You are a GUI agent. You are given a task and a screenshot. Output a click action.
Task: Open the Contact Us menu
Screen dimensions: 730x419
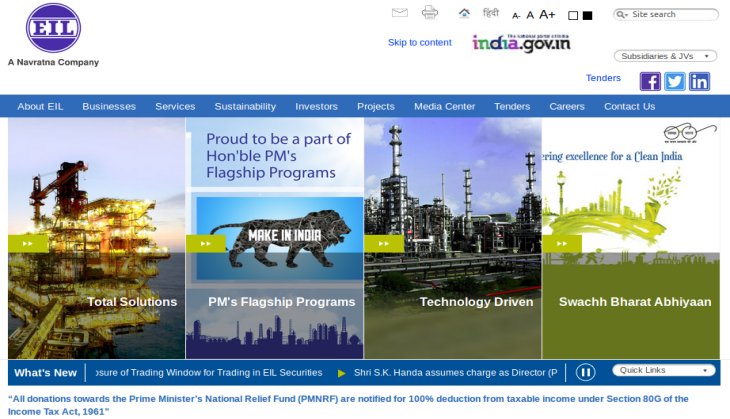click(x=629, y=107)
